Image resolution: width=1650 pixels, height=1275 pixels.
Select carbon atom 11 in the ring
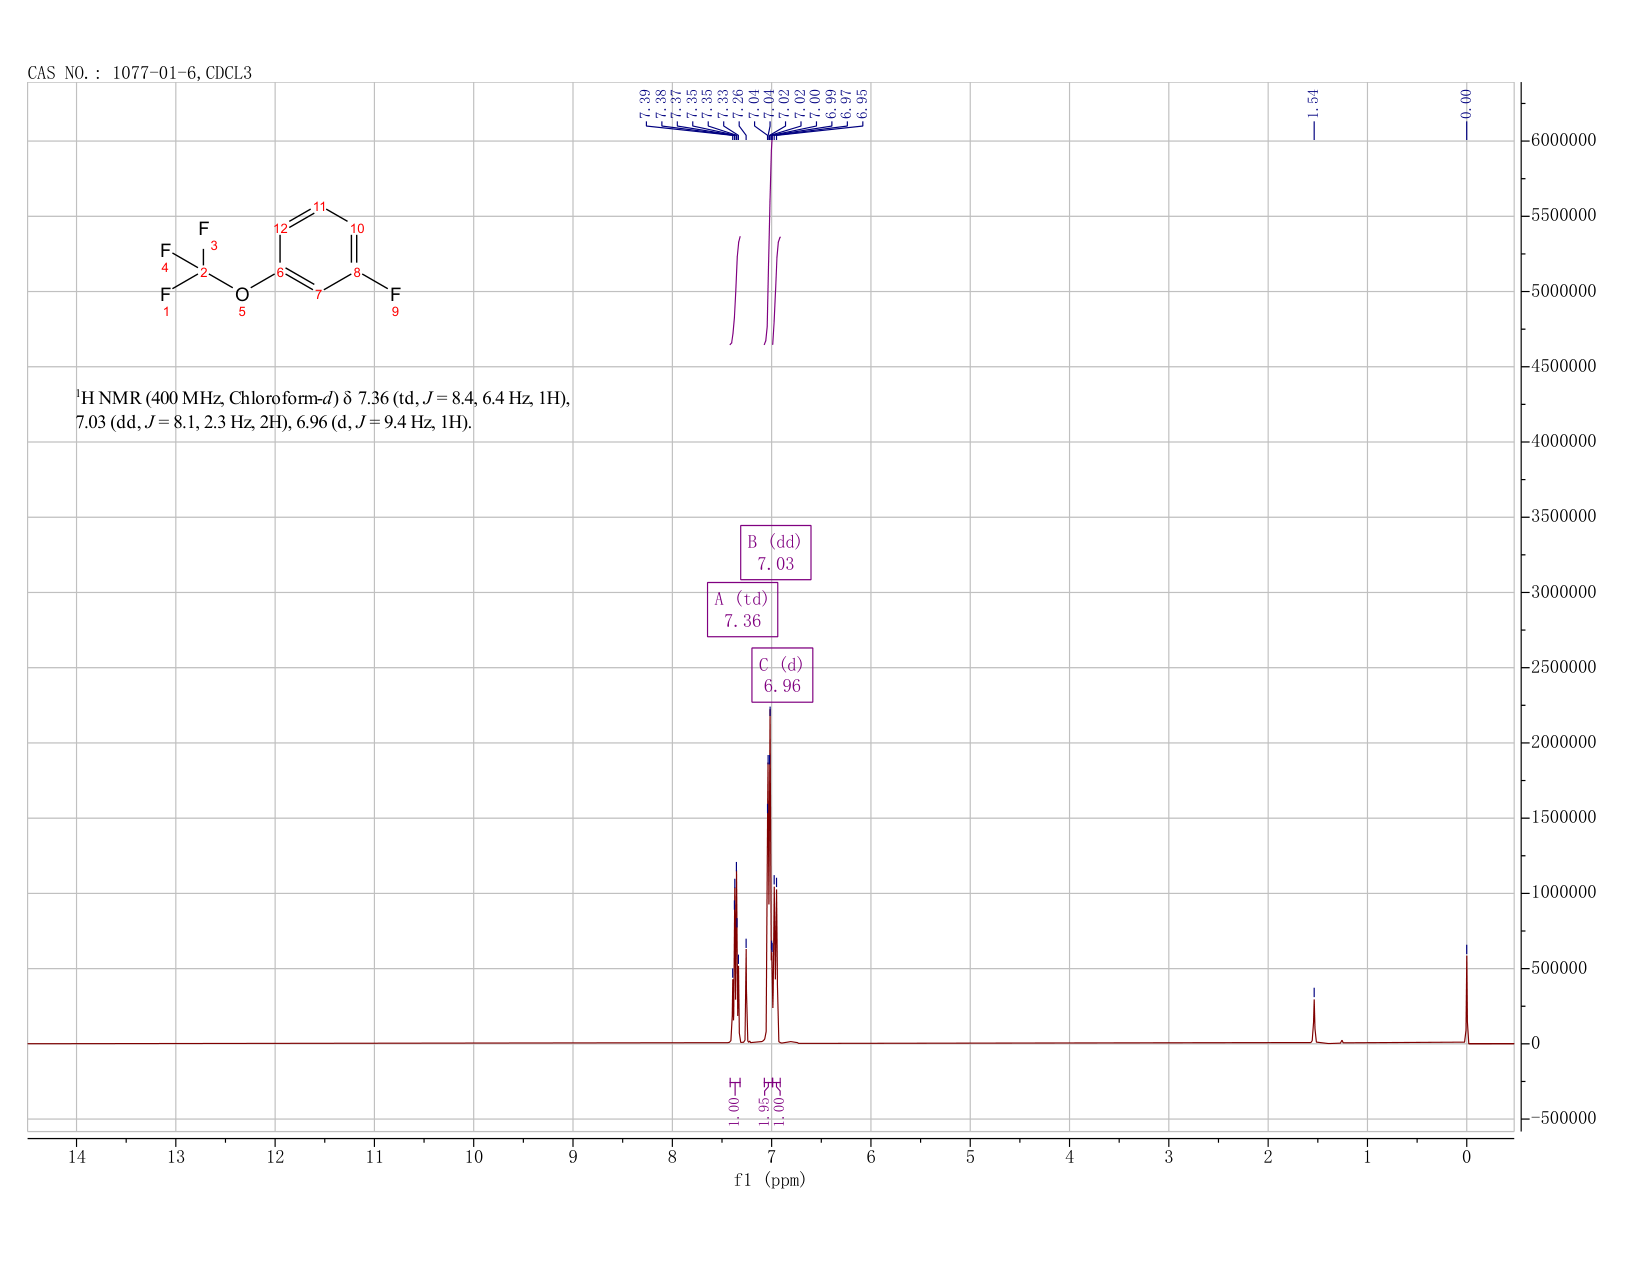pos(319,207)
